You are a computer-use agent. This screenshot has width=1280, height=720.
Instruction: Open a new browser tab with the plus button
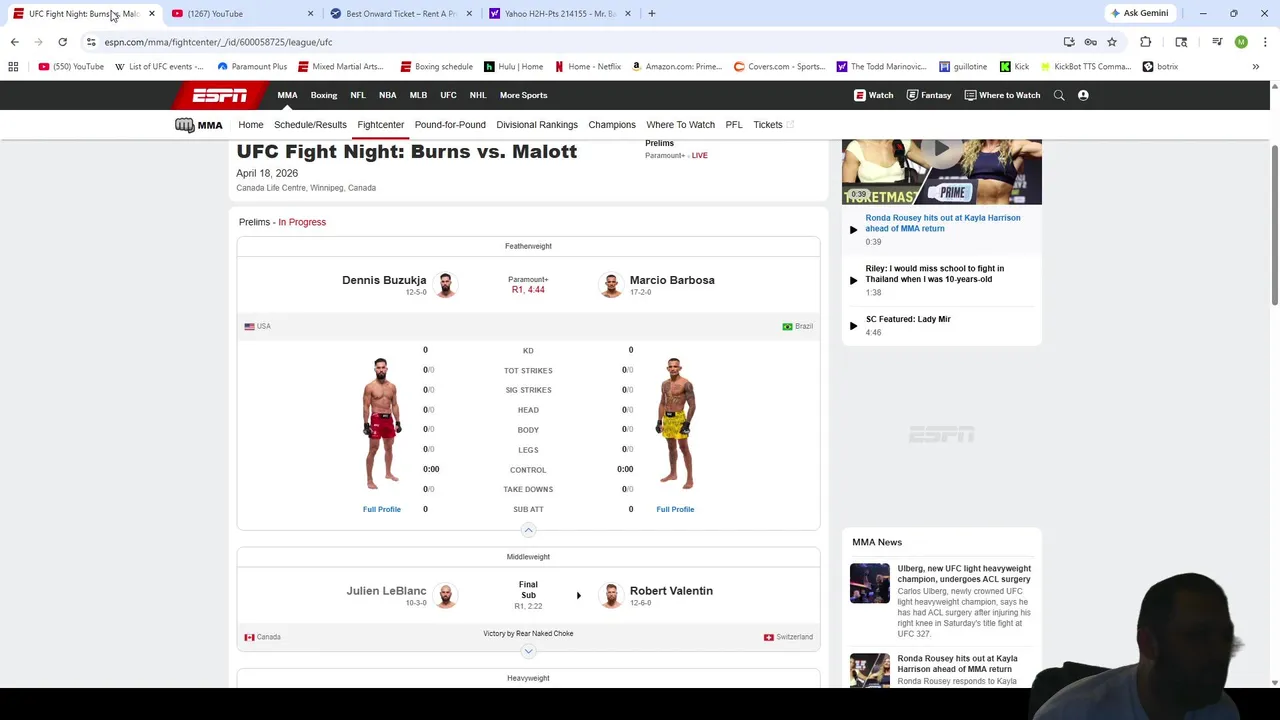coord(651,13)
